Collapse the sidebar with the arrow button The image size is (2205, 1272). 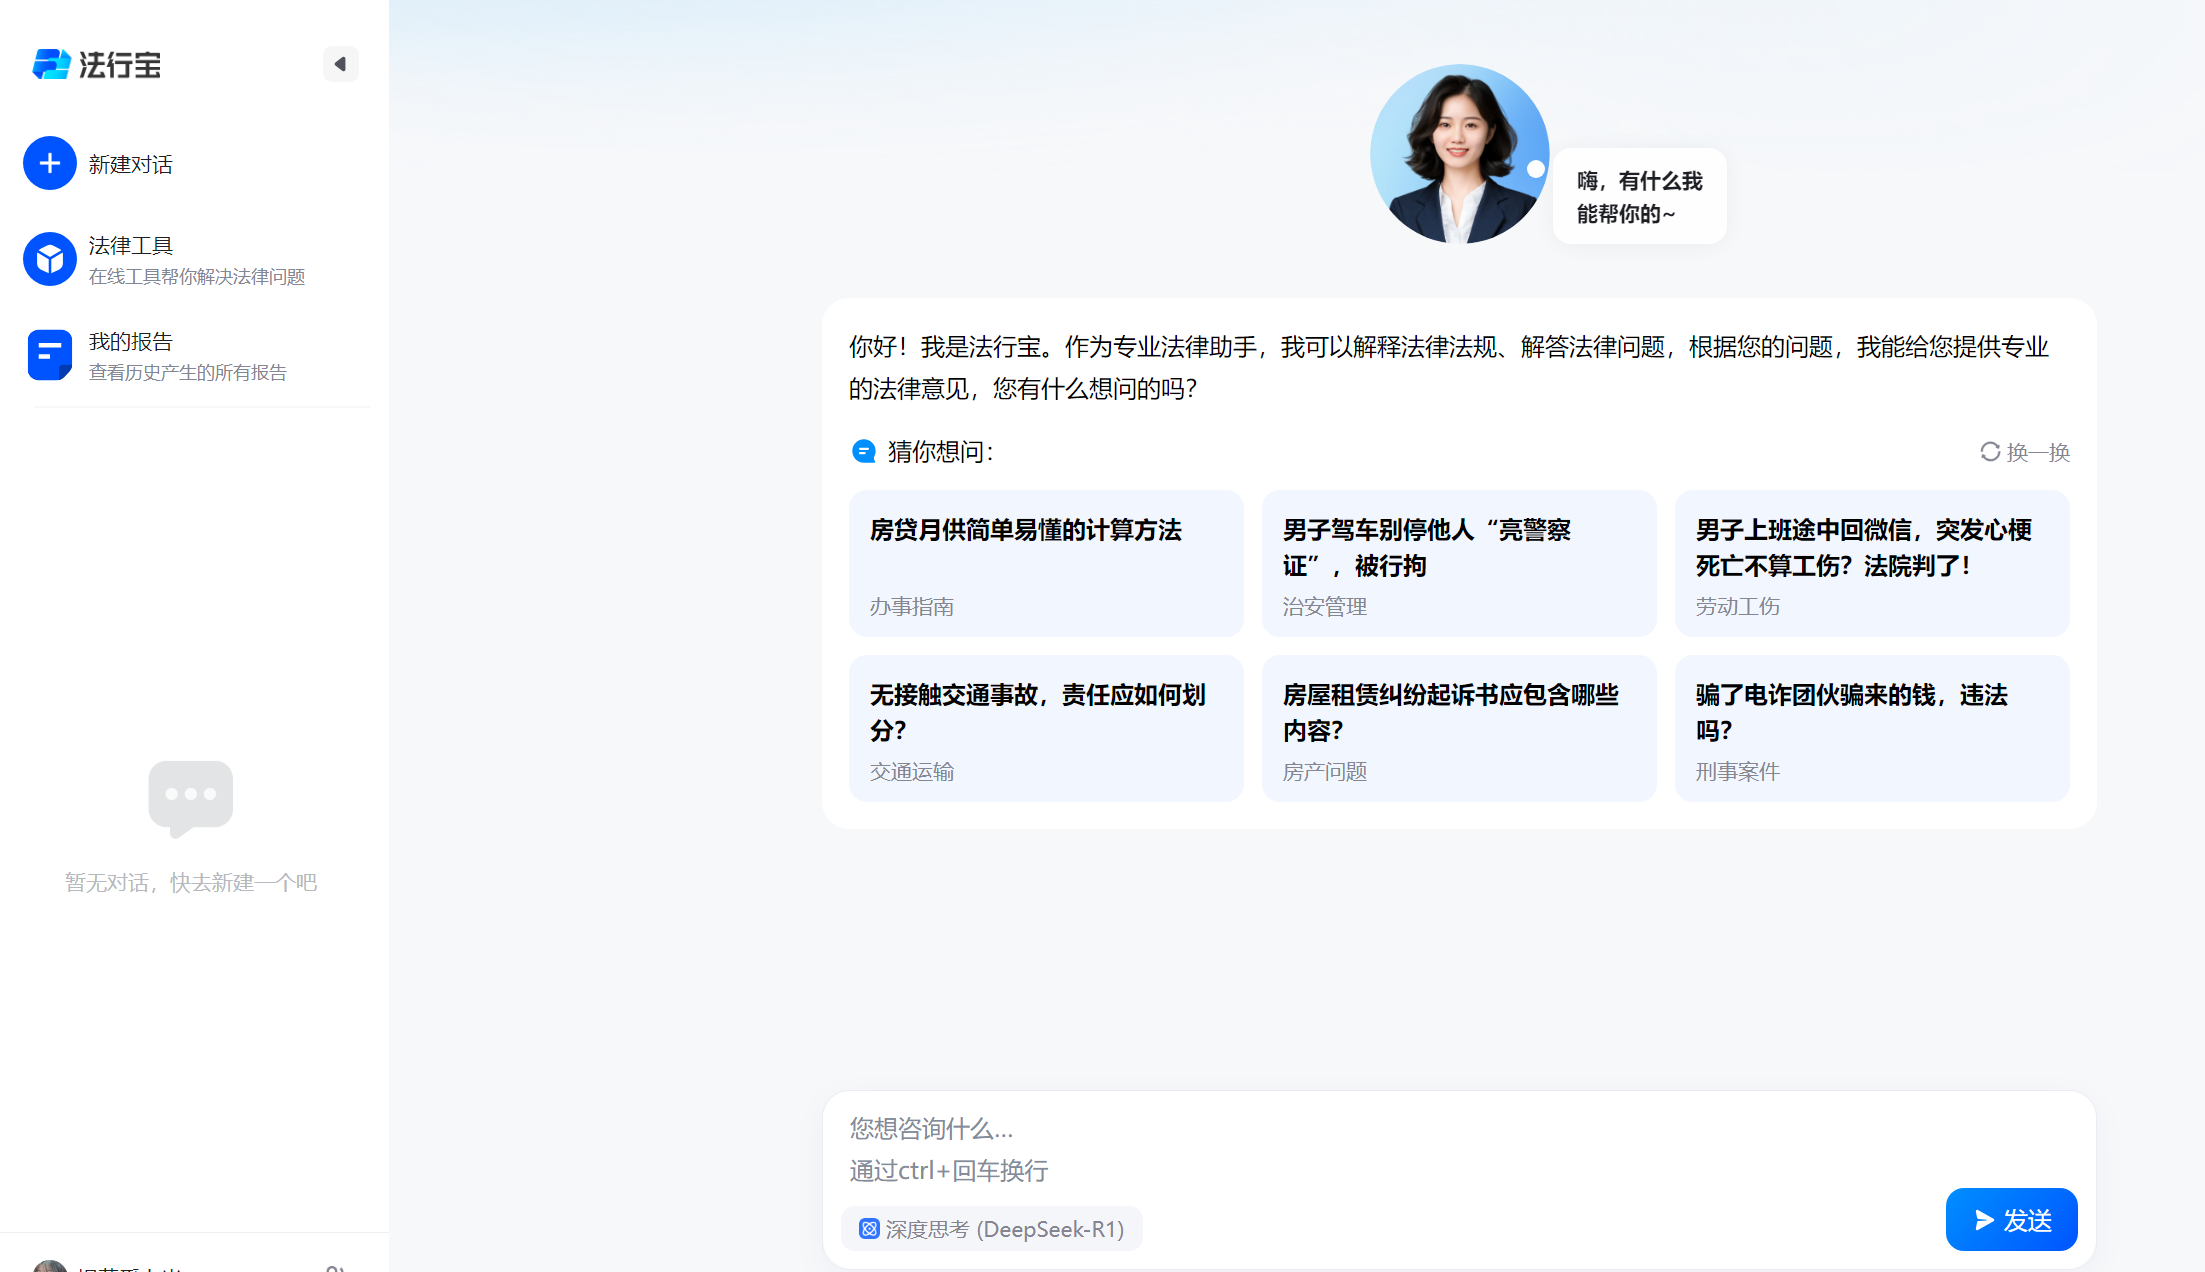pos(340,63)
